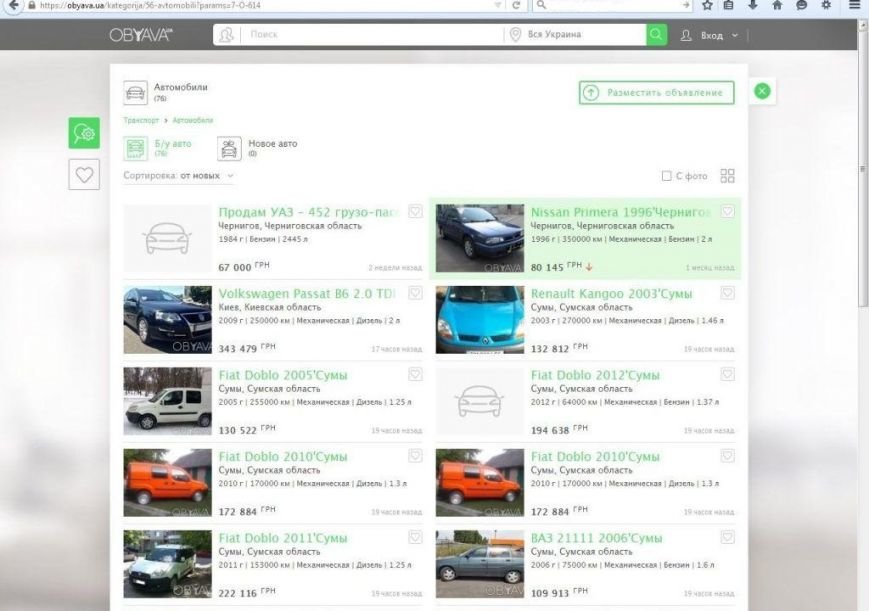The height and width of the screenshot is (611, 869).
Task: Open the bookmarks list icon beside the star
Action: tap(728, 5)
